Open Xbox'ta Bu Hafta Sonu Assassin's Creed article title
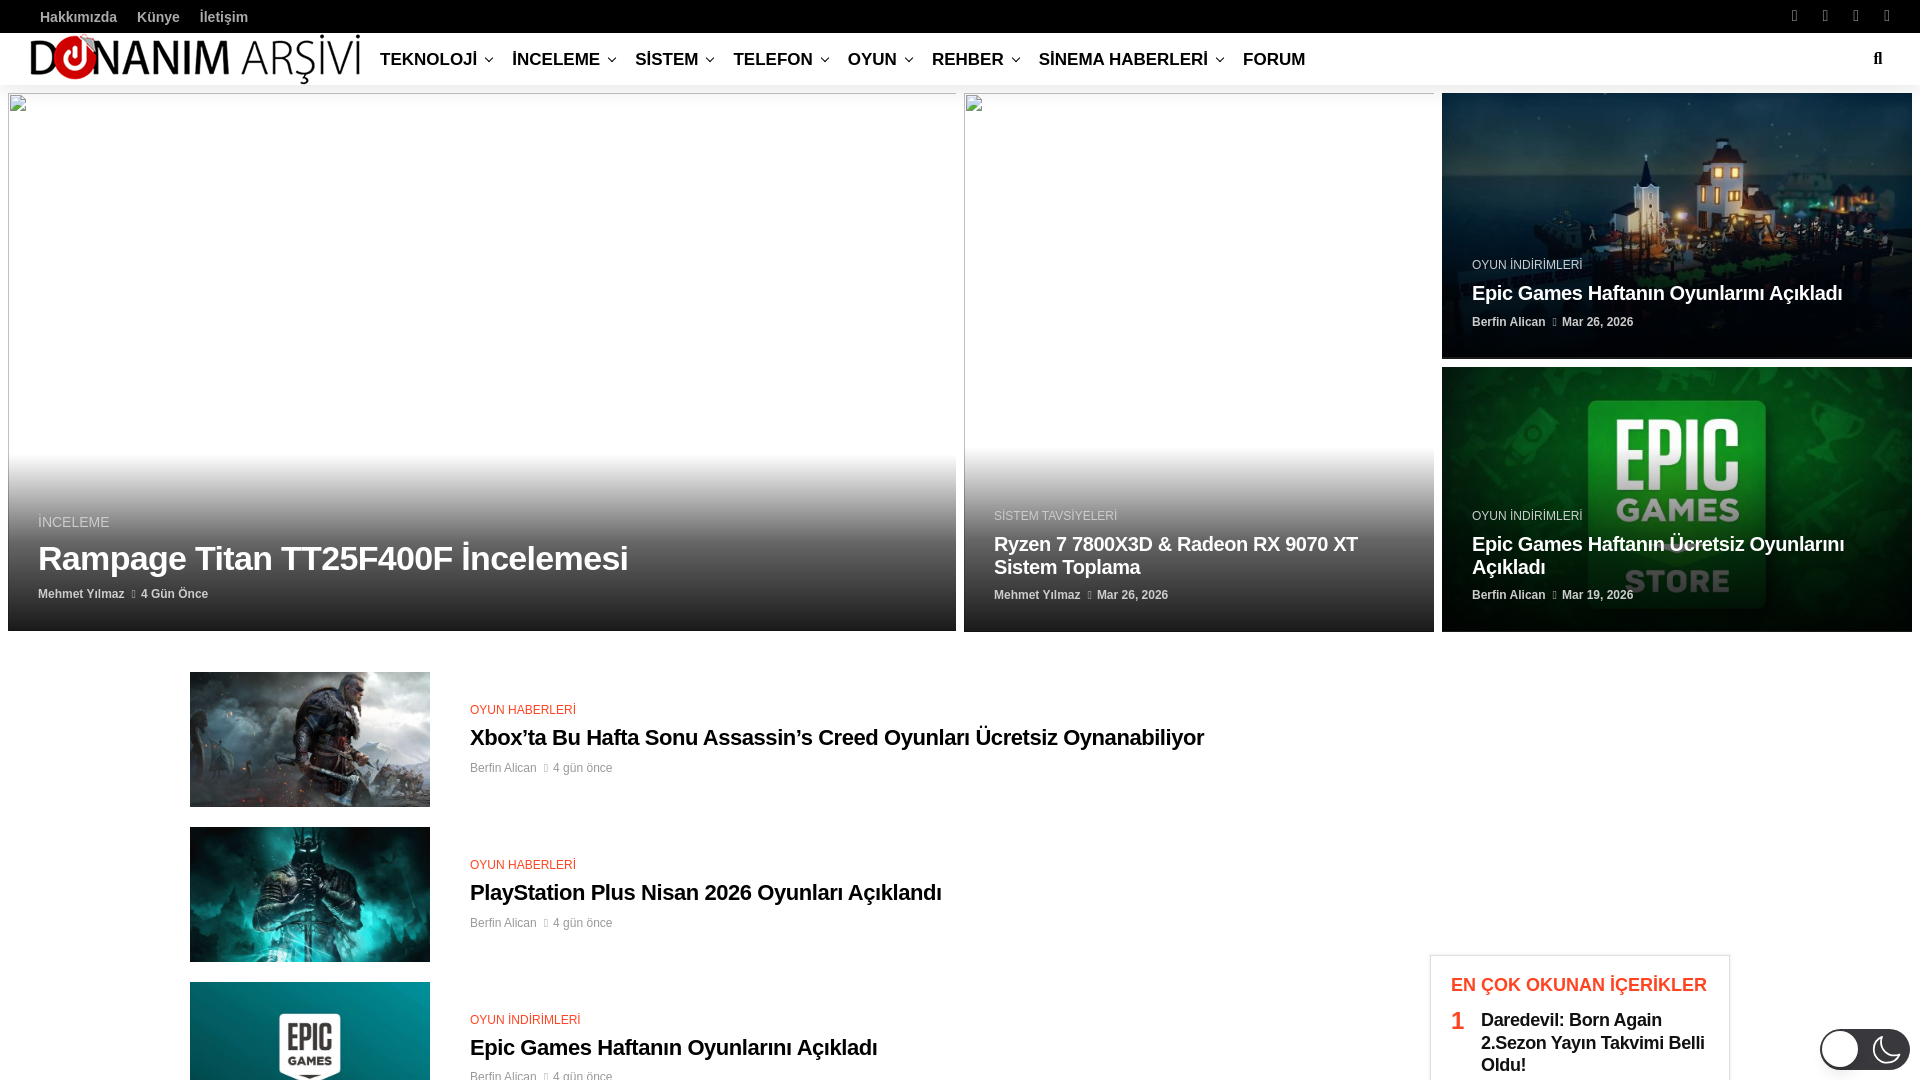Screen dimensions: 1920x1080 (837, 737)
